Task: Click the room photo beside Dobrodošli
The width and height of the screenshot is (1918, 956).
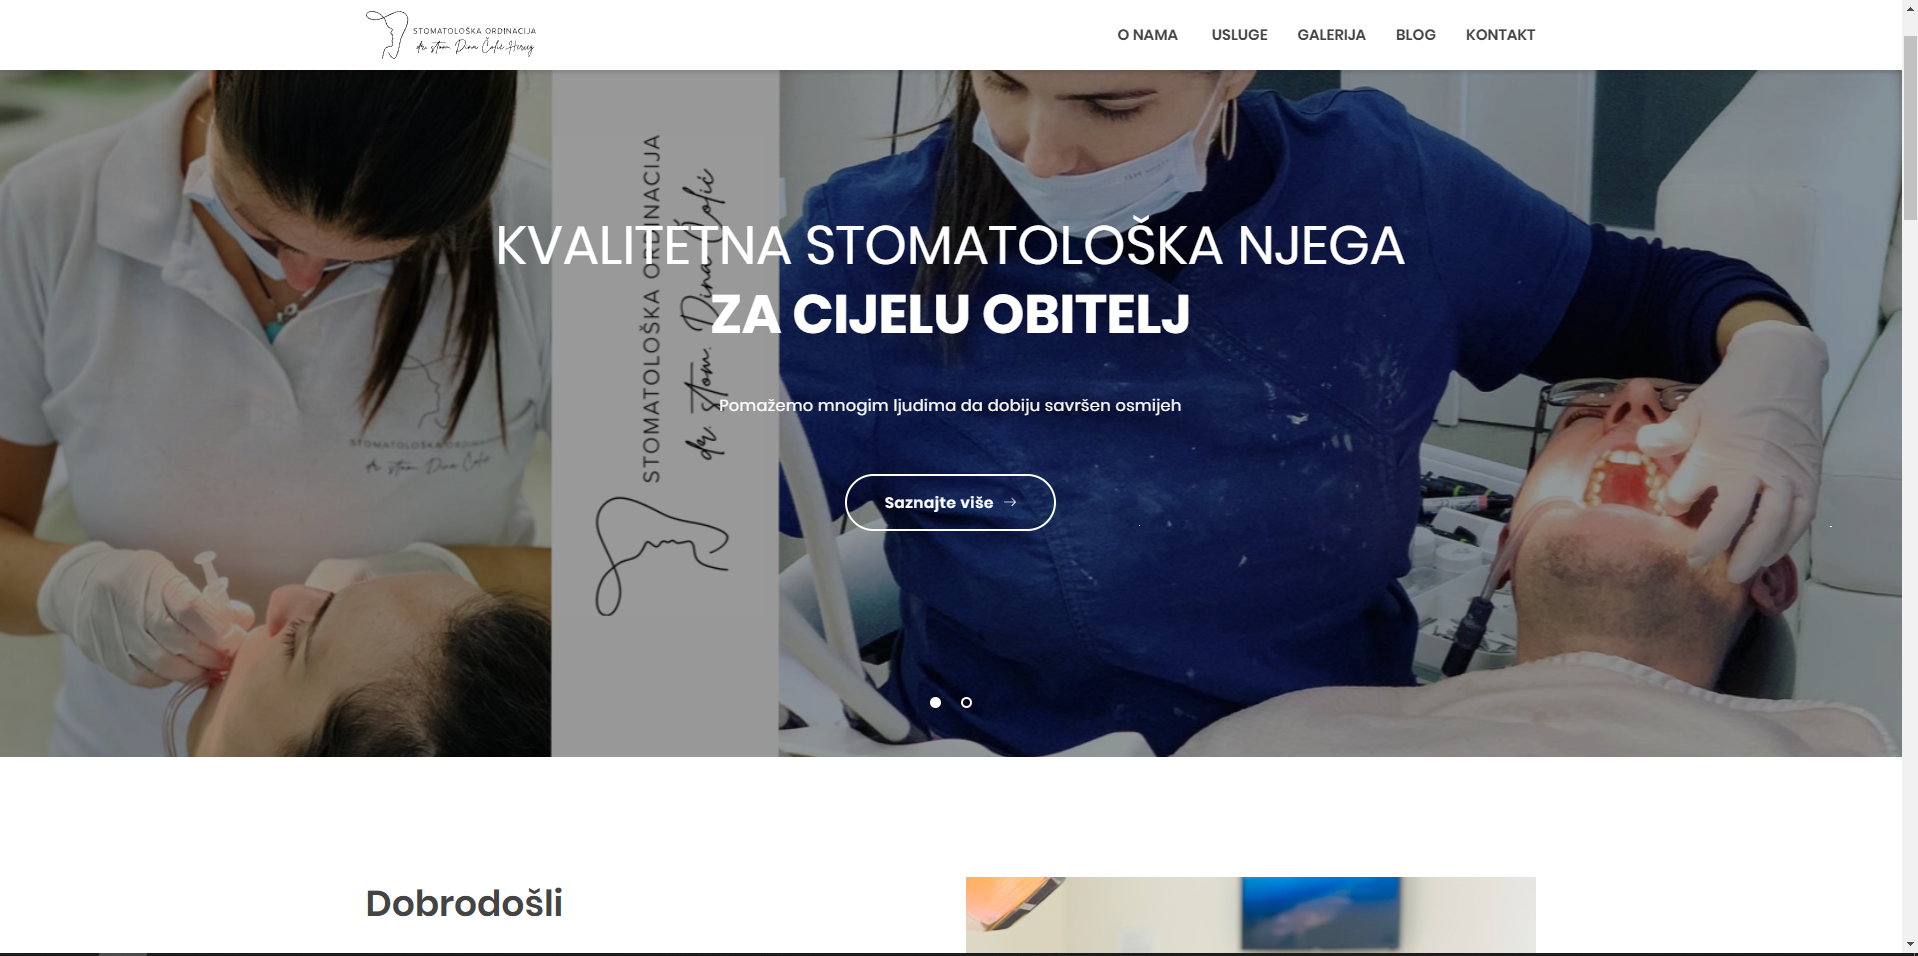Action: (1250, 915)
